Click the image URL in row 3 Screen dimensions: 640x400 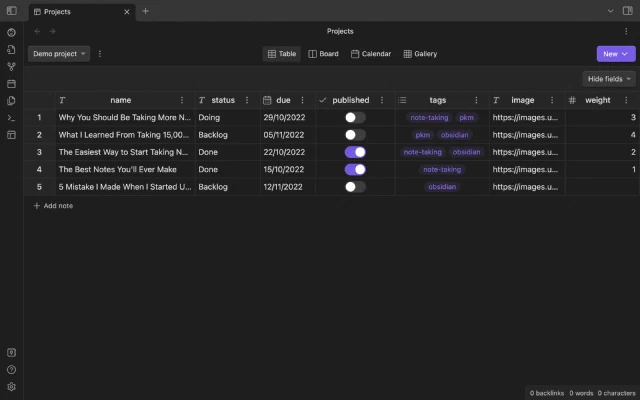(x=525, y=152)
